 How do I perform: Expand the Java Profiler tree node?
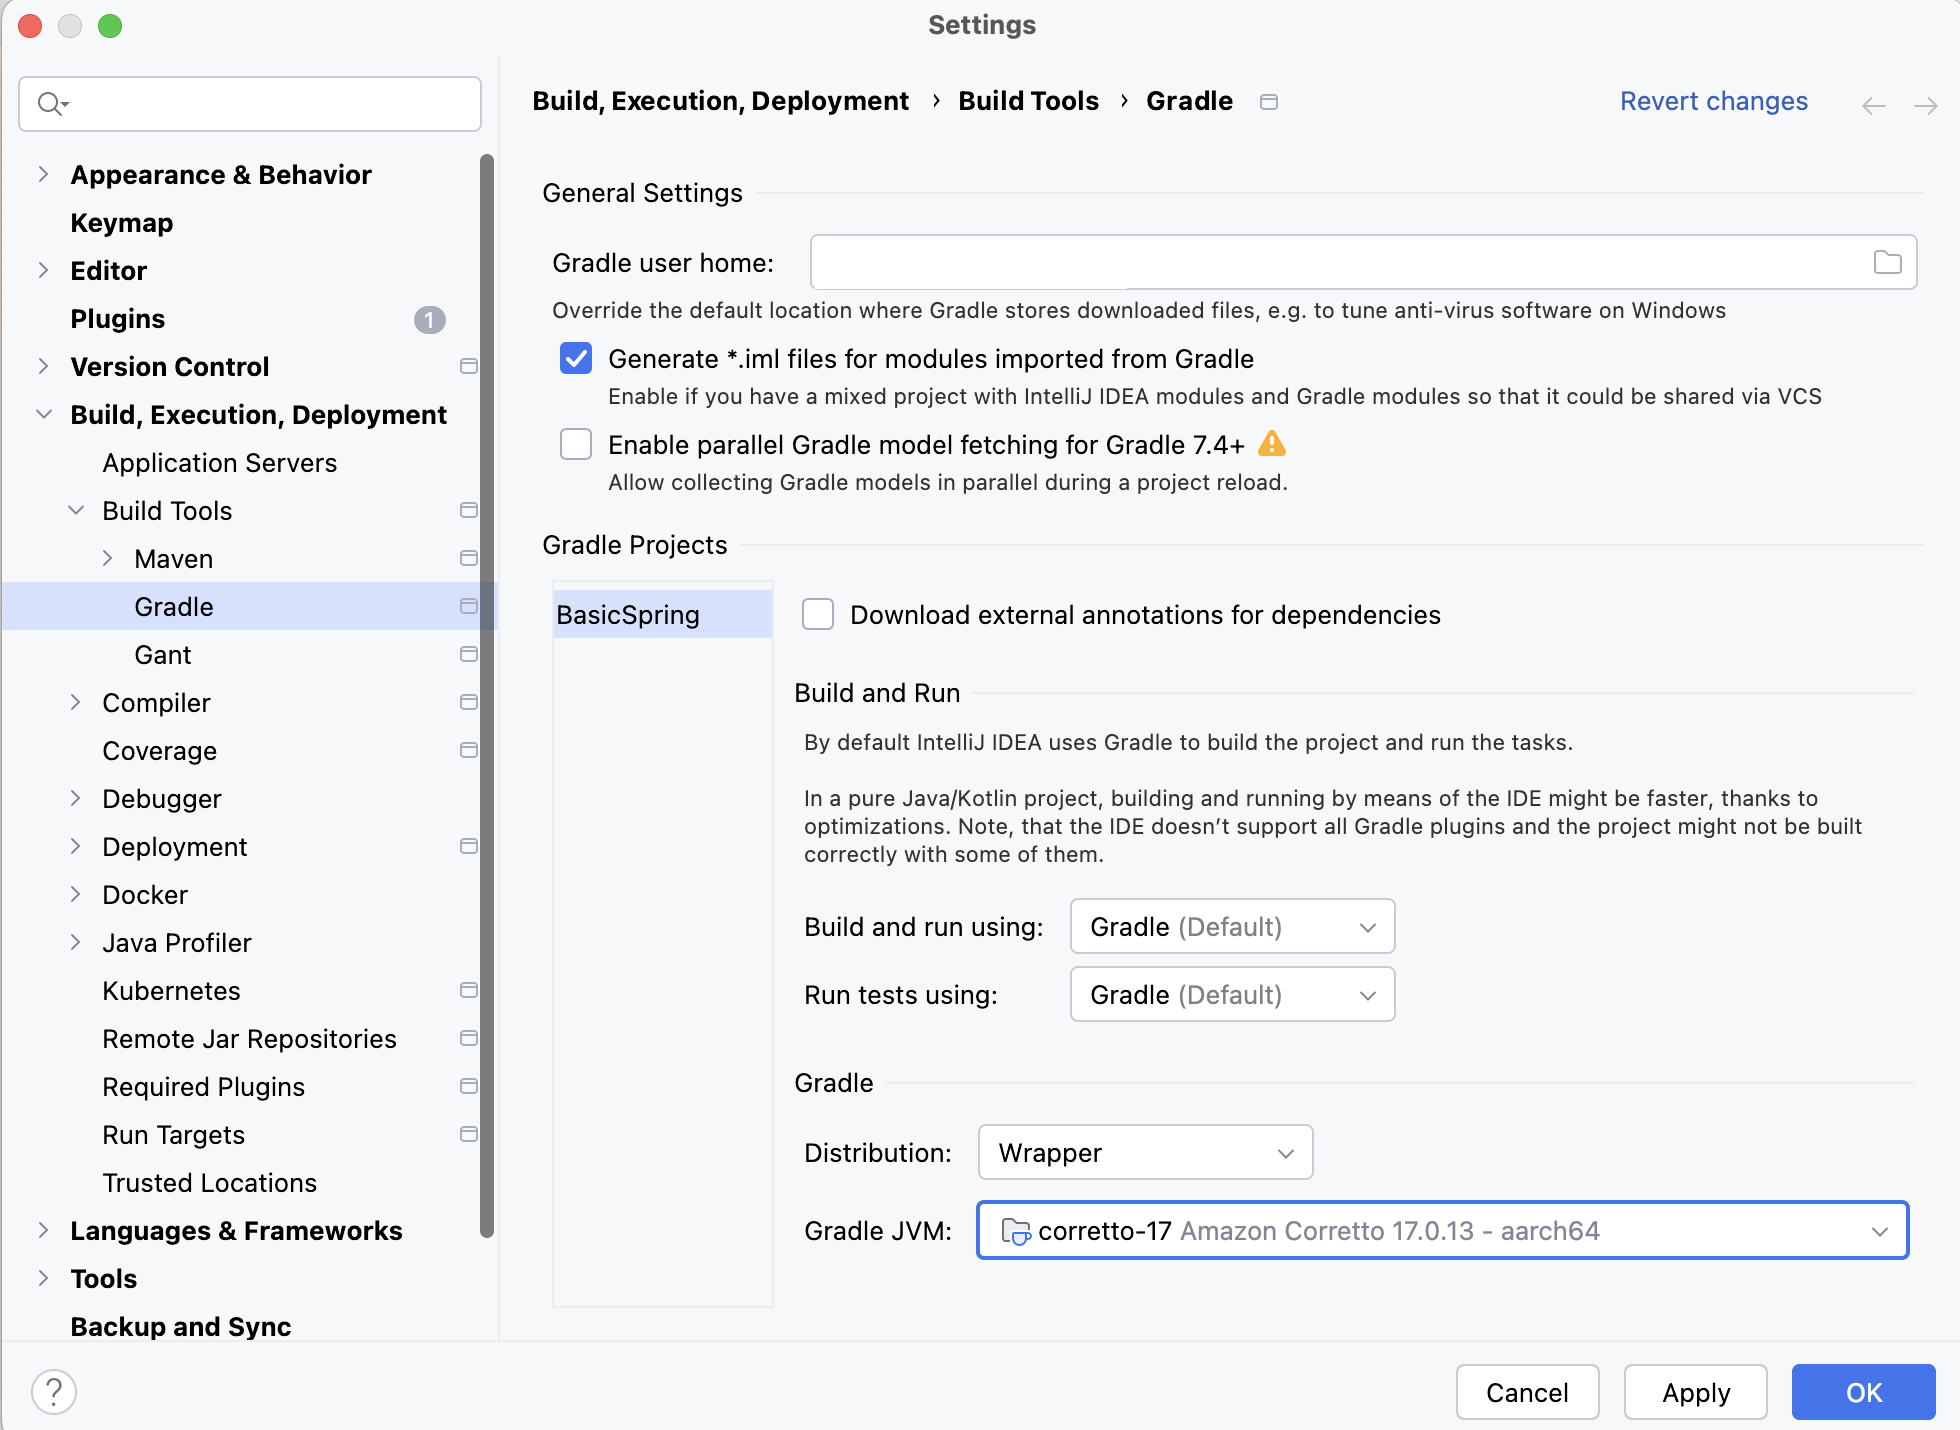pyautogui.click(x=75, y=942)
